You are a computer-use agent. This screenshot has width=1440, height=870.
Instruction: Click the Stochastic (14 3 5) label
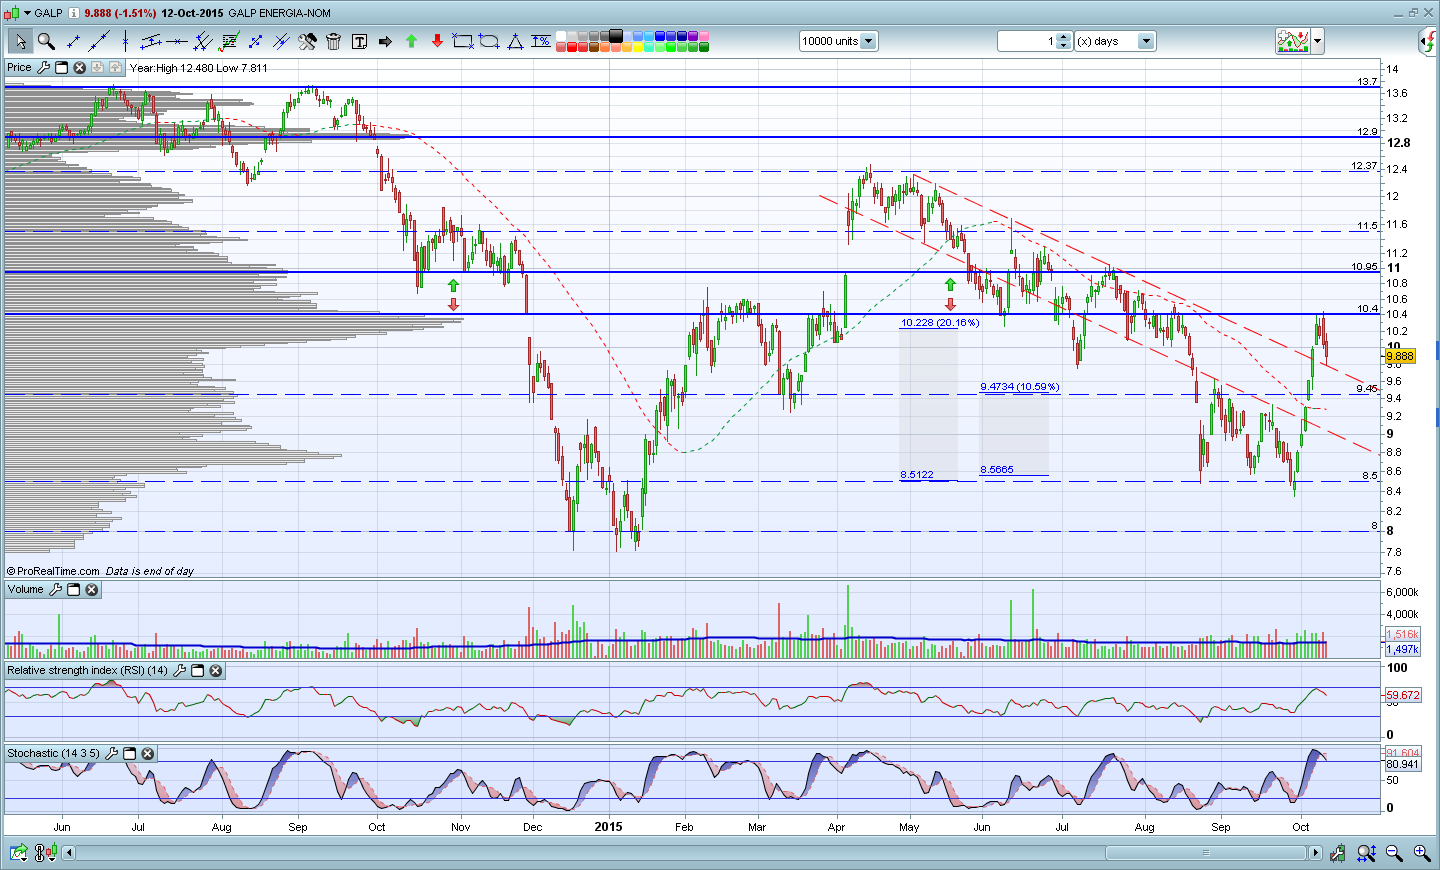pyautogui.click(x=53, y=753)
